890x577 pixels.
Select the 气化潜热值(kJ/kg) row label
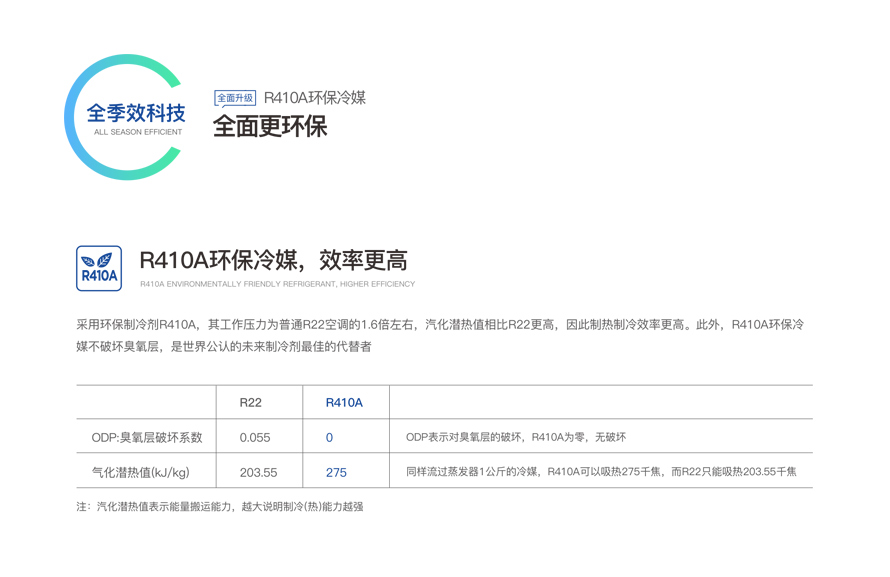coord(140,474)
